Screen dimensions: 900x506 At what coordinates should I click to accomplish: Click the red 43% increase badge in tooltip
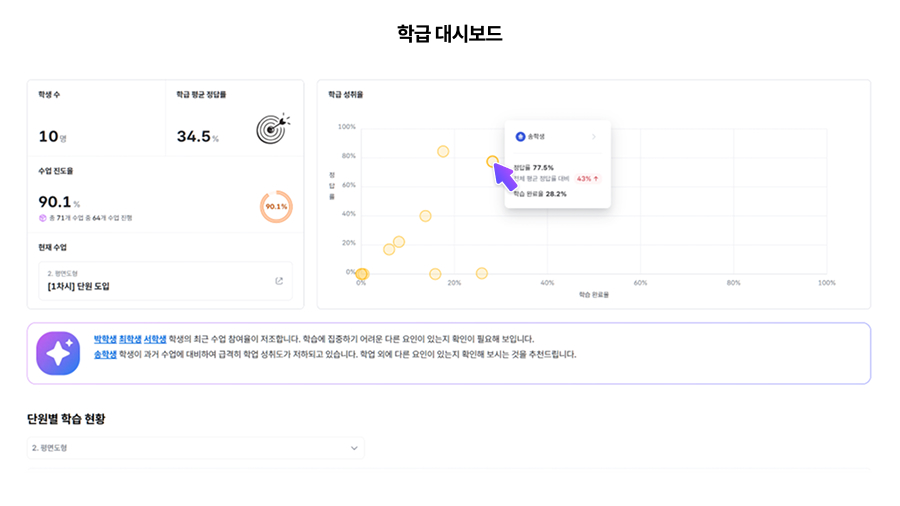[588, 178]
